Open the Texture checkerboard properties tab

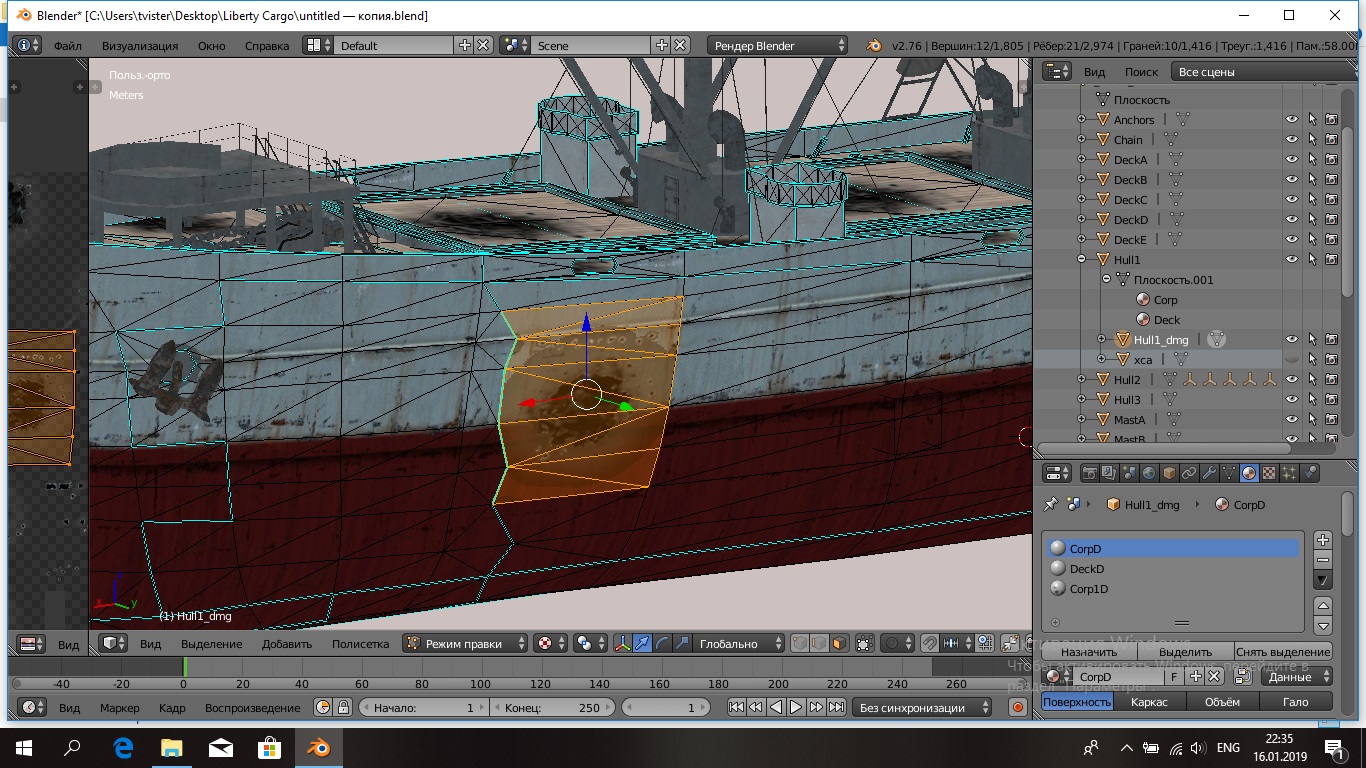[x=1269, y=473]
